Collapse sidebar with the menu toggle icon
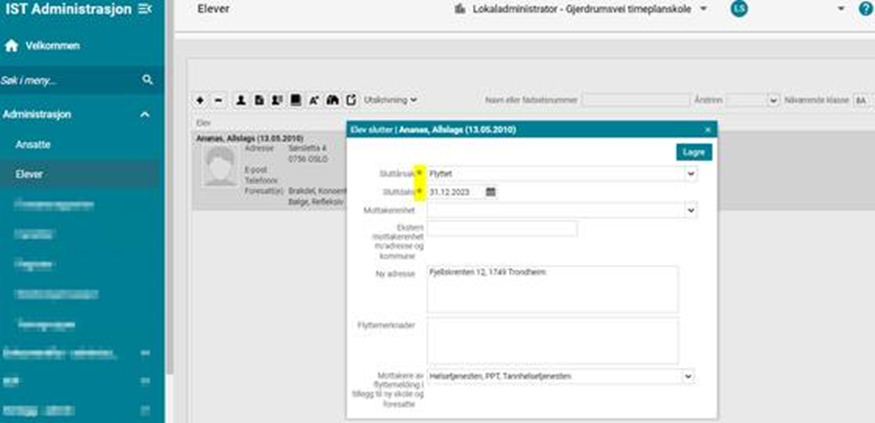875x423 pixels. (145, 9)
